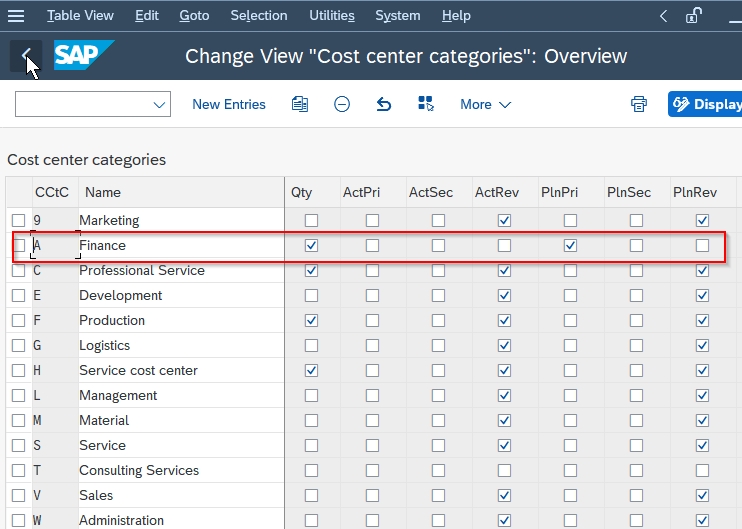Click the undo change arrow icon
Screen dimensions: 742x529
click(x=384, y=104)
